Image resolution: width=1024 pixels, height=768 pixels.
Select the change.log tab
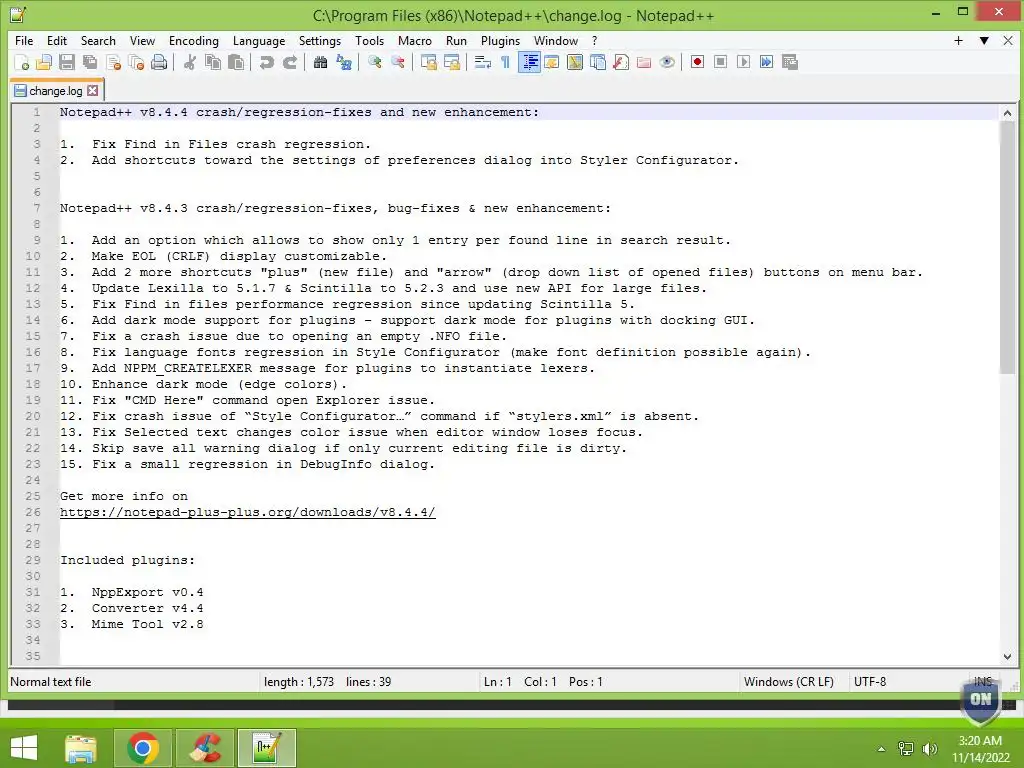(x=56, y=91)
